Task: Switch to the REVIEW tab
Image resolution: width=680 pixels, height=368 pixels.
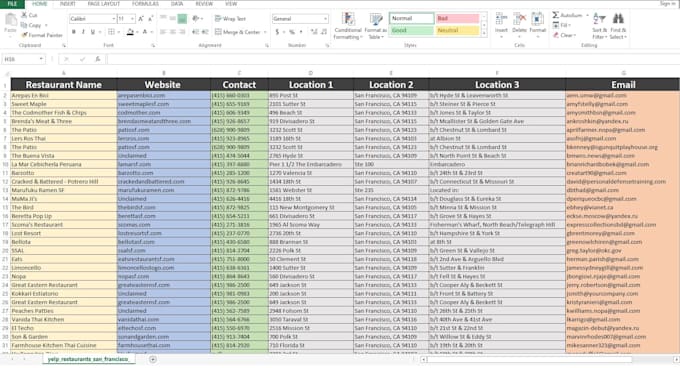Action: click(x=204, y=4)
